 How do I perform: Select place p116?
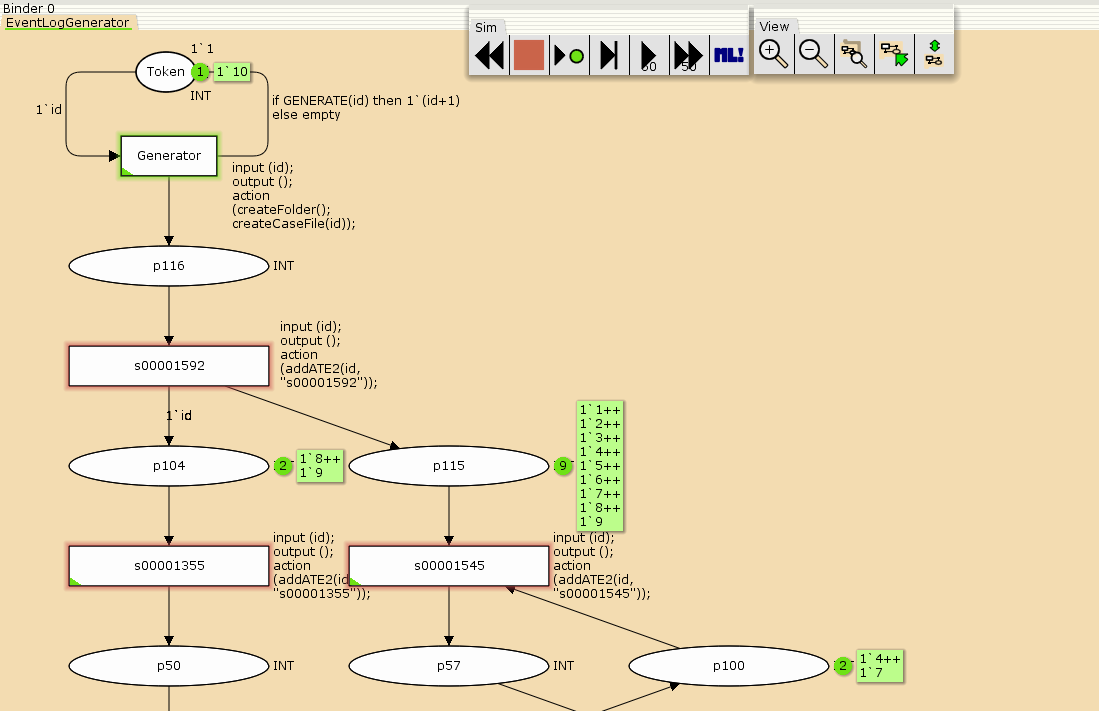[169, 266]
